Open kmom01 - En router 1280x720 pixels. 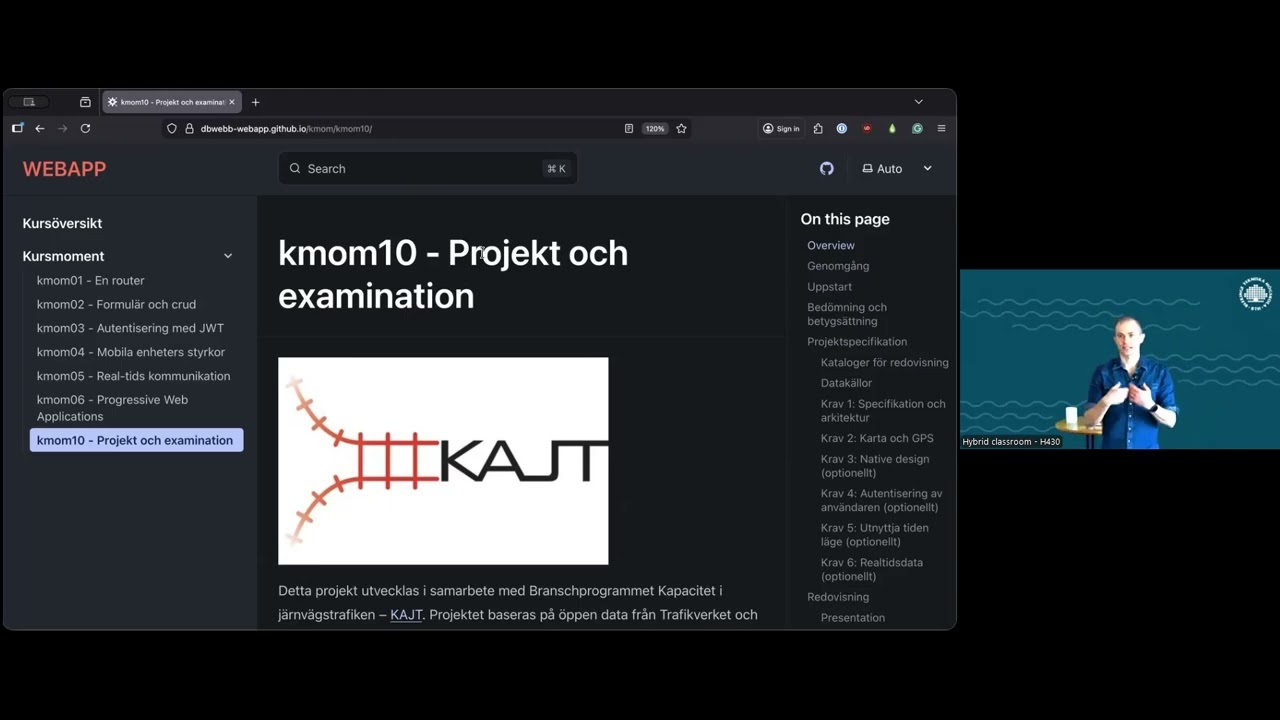pos(91,280)
